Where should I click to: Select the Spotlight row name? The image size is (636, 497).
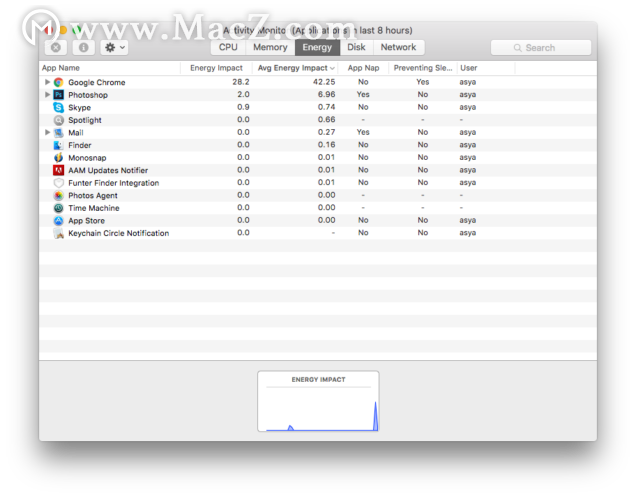click(x=85, y=120)
